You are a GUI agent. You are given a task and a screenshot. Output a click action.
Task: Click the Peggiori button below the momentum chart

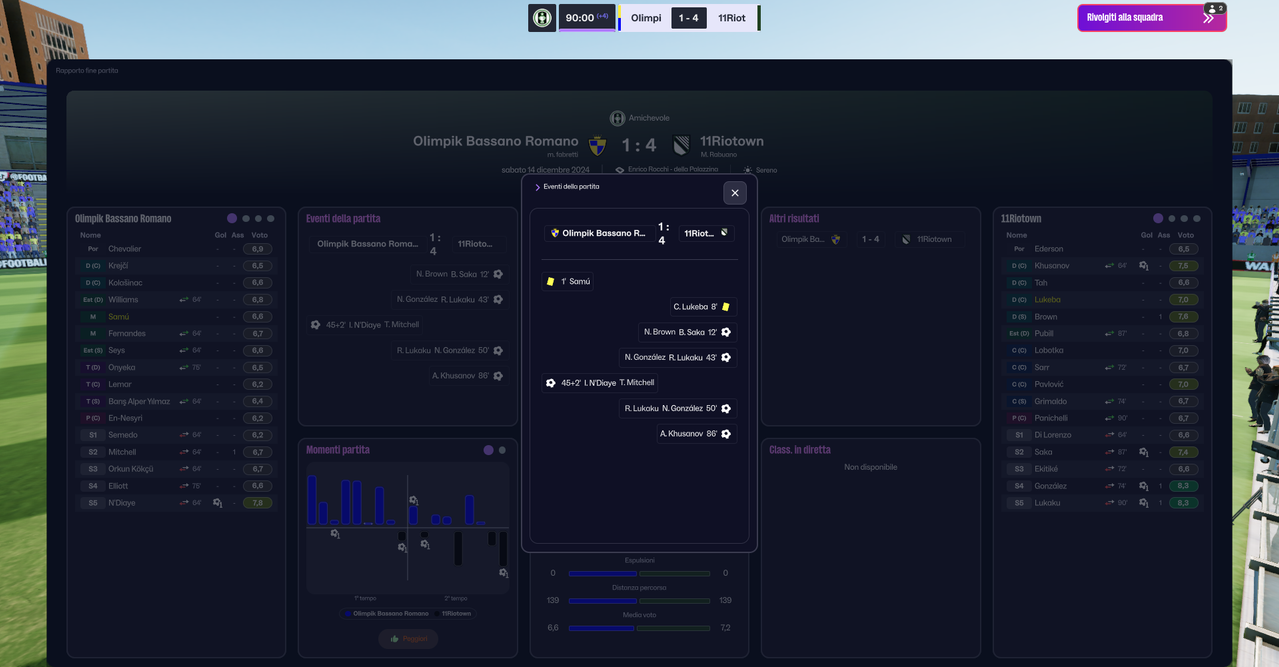[x=408, y=638]
